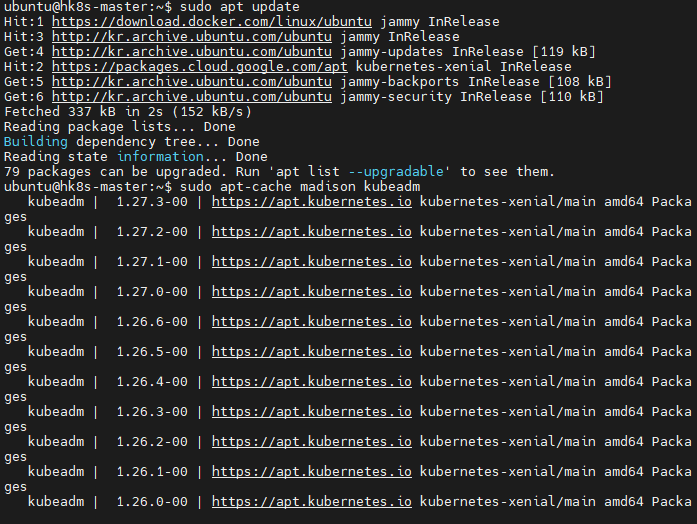Image resolution: width=697 pixels, height=524 pixels.
Task: Click 'jammy InRelease' on docker Hit:1 line
Action: coord(440,22)
